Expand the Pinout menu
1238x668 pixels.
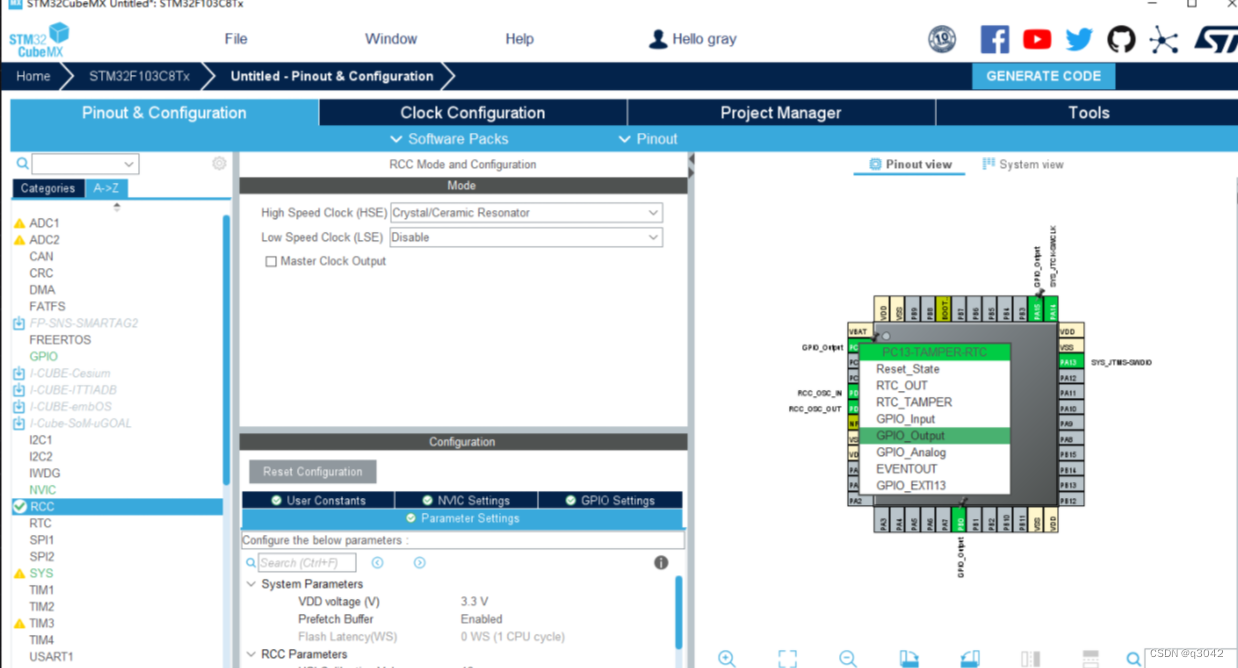coord(648,139)
